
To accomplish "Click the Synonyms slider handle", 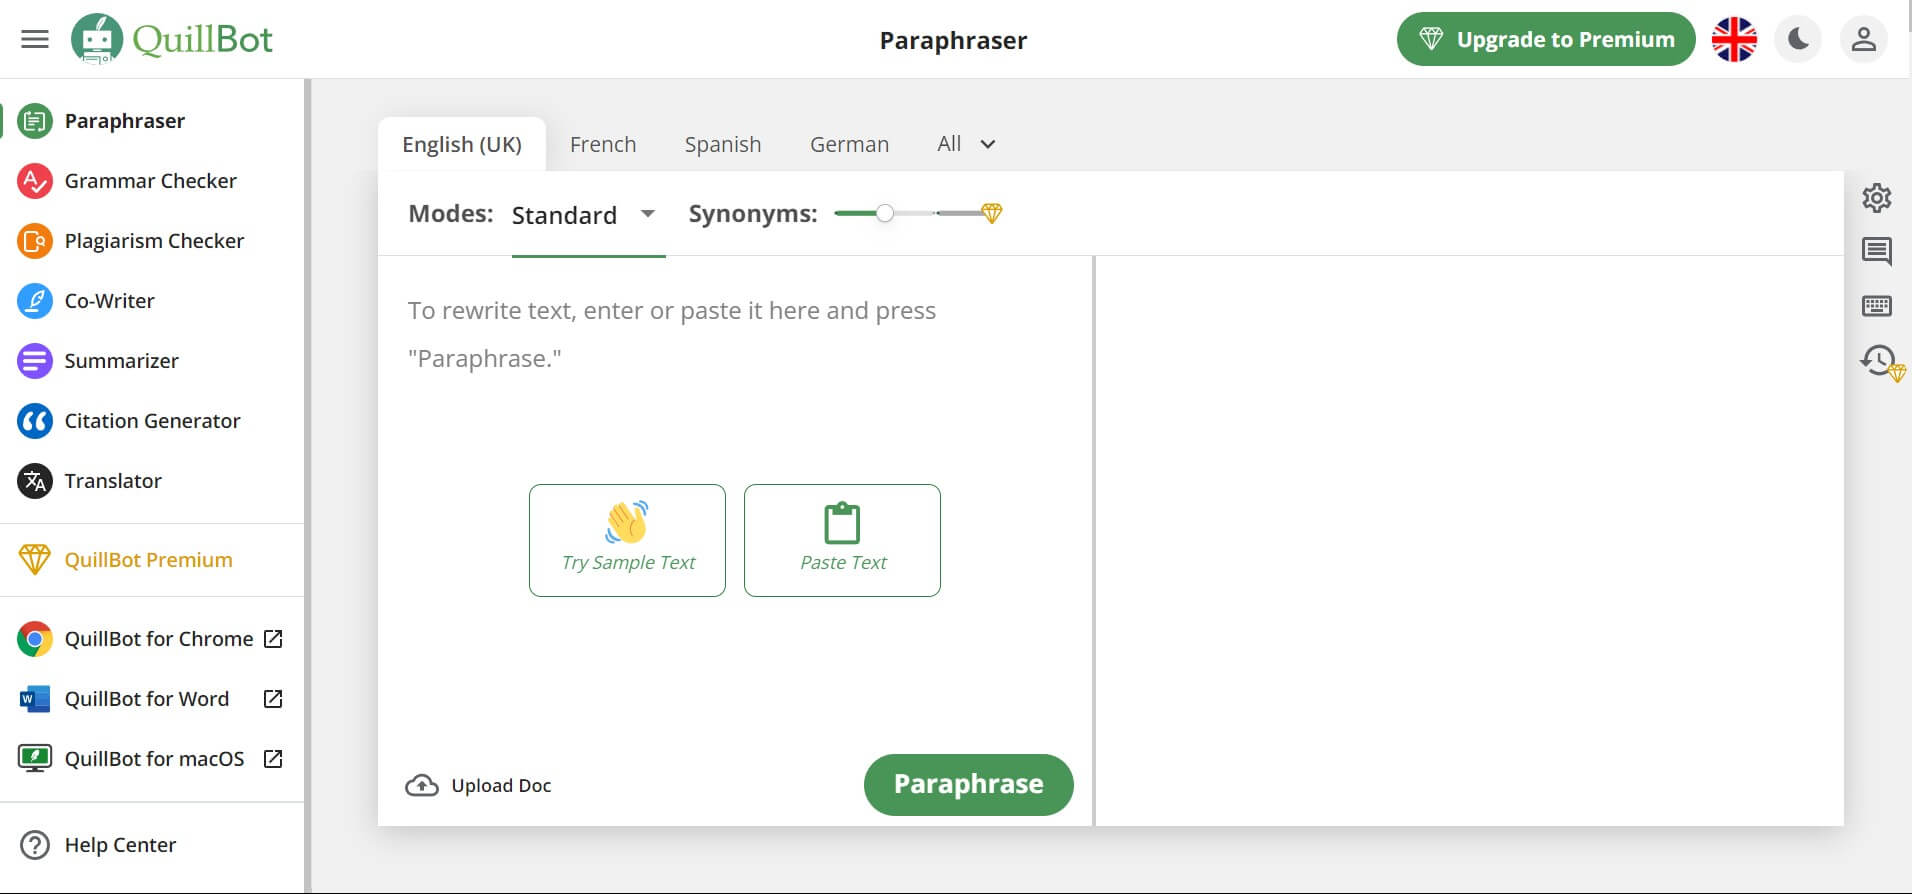I will (x=884, y=213).
